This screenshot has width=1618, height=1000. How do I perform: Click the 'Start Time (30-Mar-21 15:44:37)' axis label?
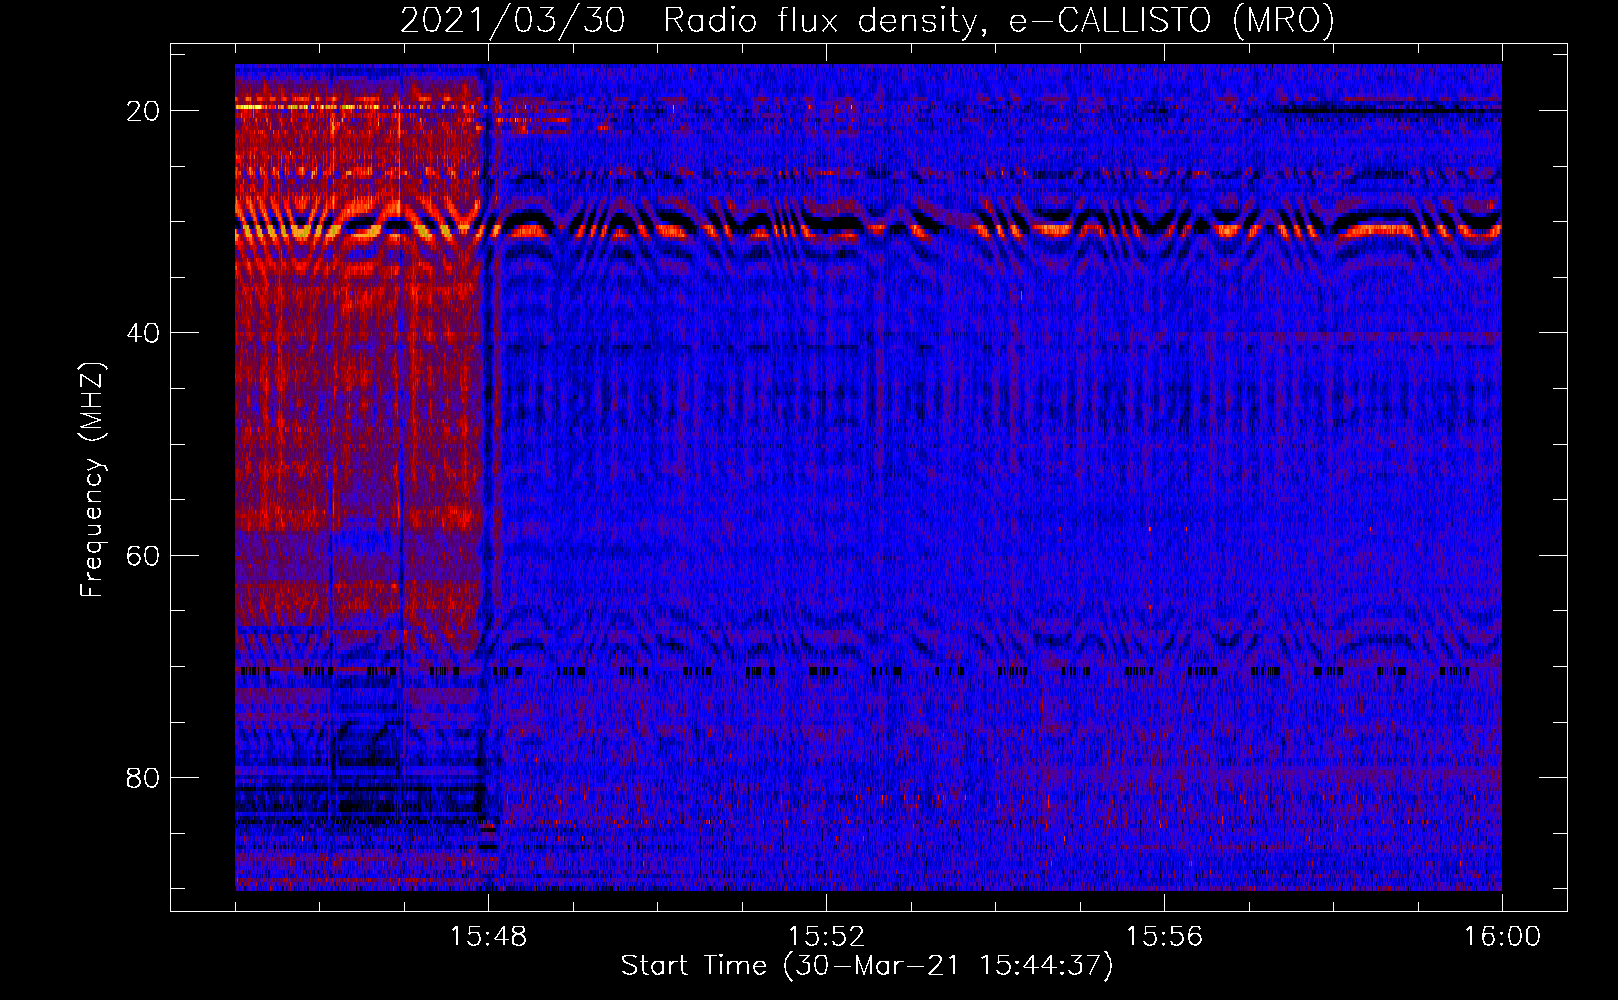867,966
